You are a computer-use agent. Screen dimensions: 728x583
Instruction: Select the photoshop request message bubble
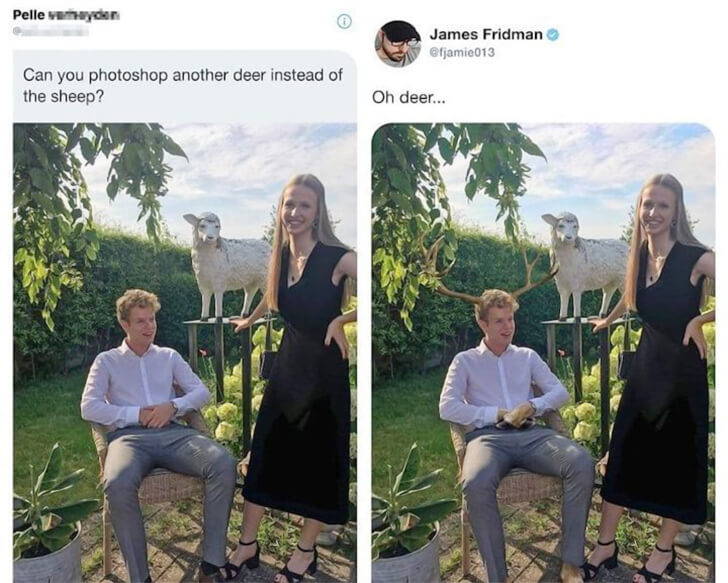(185, 86)
